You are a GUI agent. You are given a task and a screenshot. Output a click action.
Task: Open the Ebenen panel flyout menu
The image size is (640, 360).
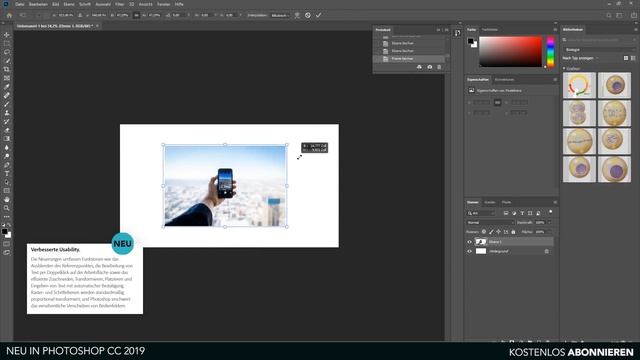(x=555, y=202)
